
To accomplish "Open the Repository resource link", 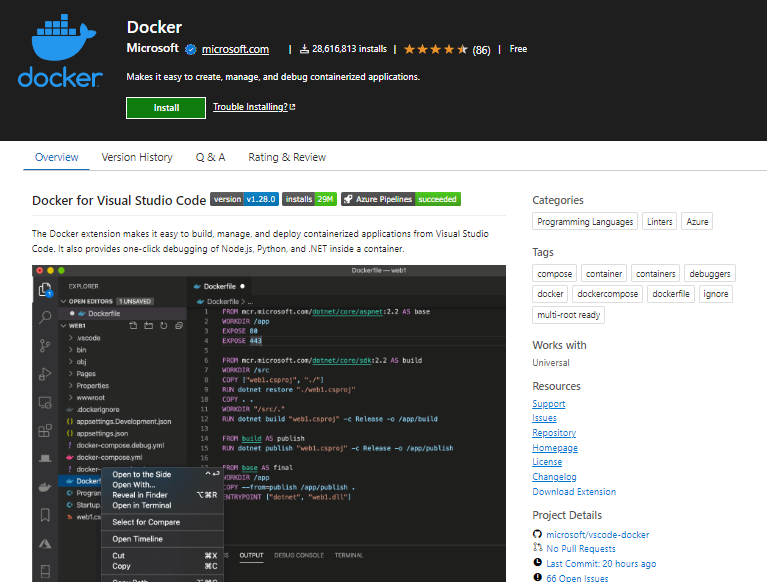I will (x=554, y=433).
